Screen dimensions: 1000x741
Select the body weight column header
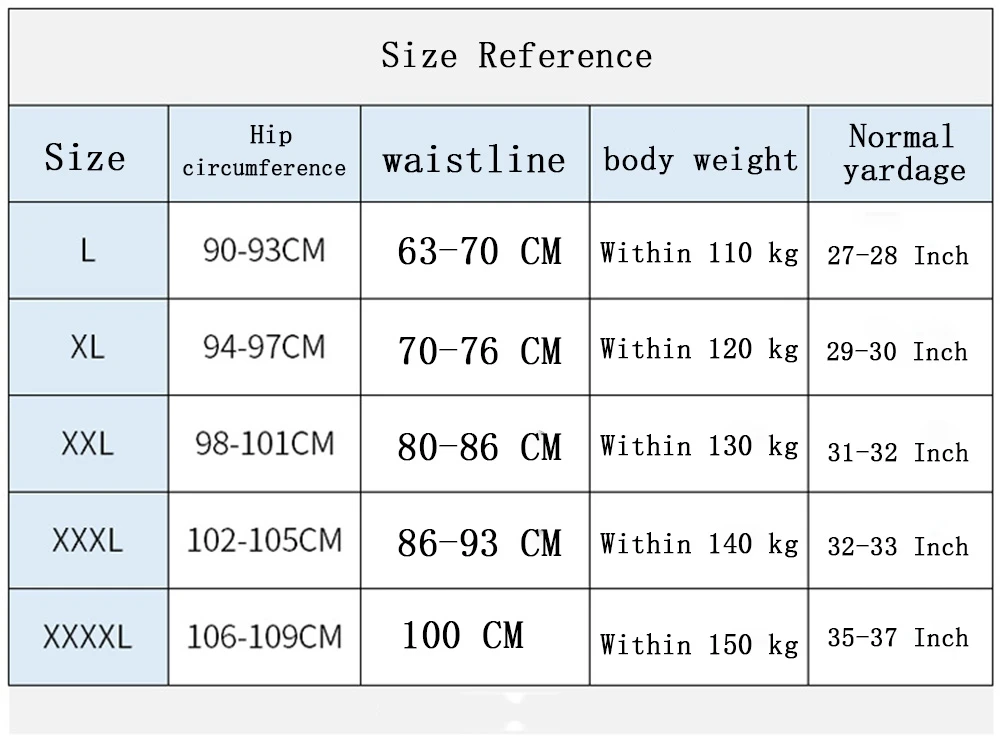700,160
